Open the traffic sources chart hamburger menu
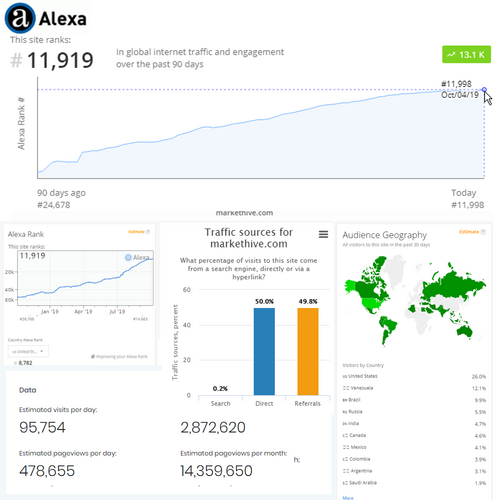This screenshot has height=500, width=500. [x=323, y=234]
